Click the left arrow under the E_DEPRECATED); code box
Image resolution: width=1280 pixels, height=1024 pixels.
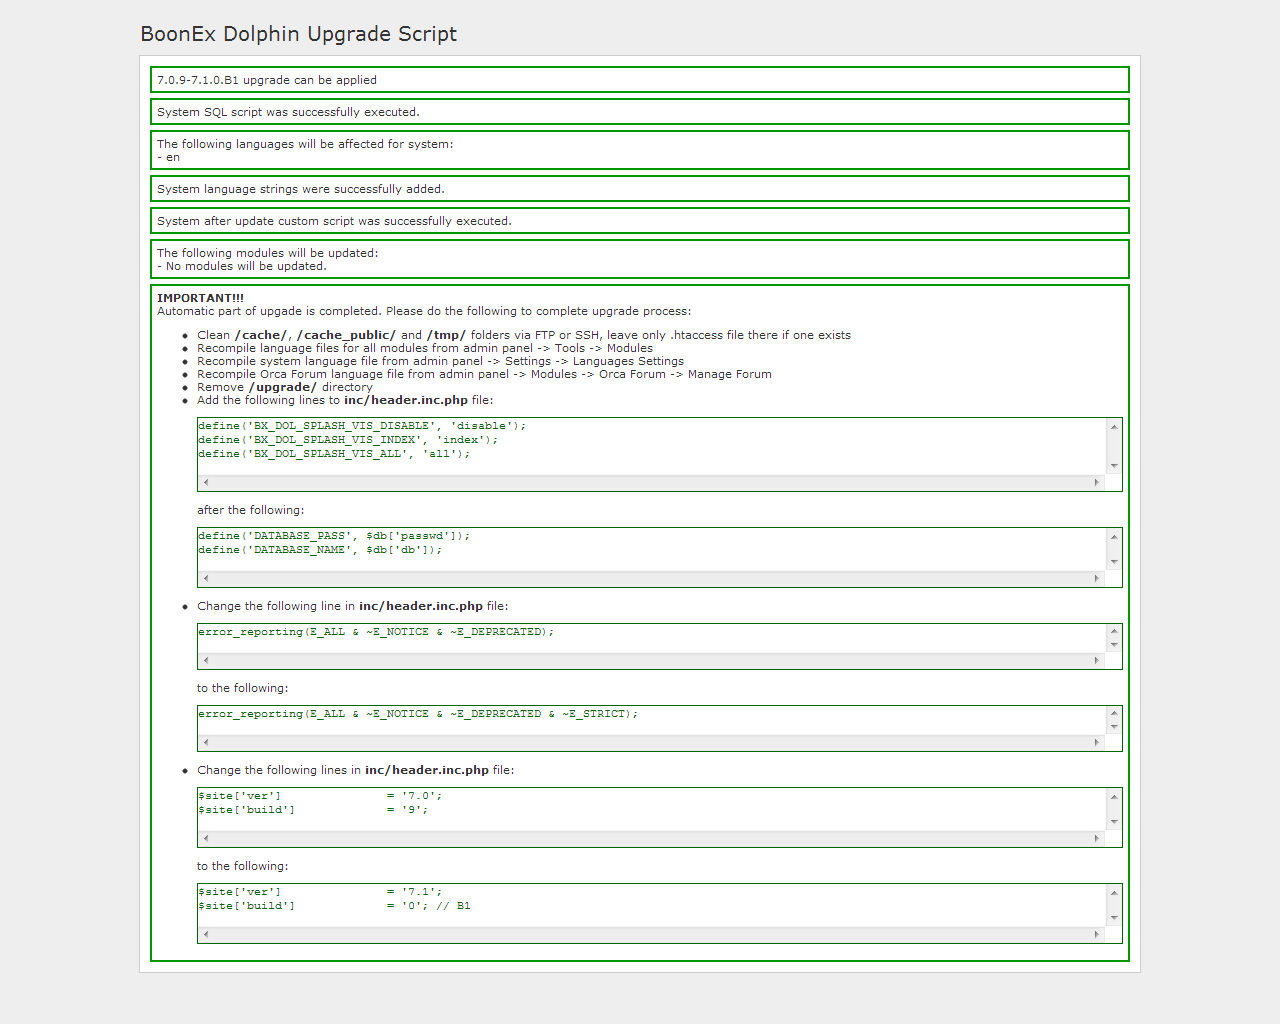[x=206, y=660]
